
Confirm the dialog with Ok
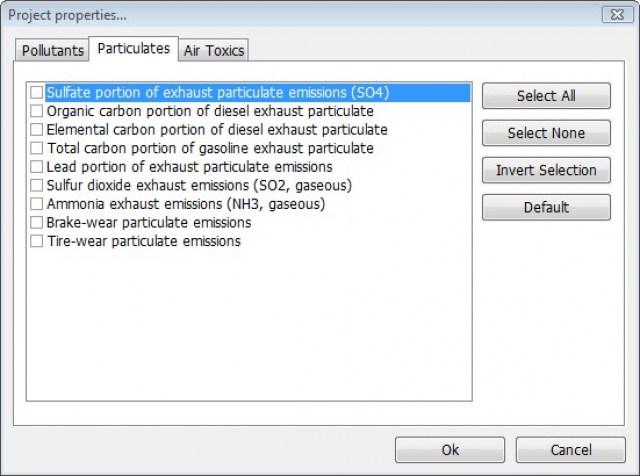click(x=450, y=450)
